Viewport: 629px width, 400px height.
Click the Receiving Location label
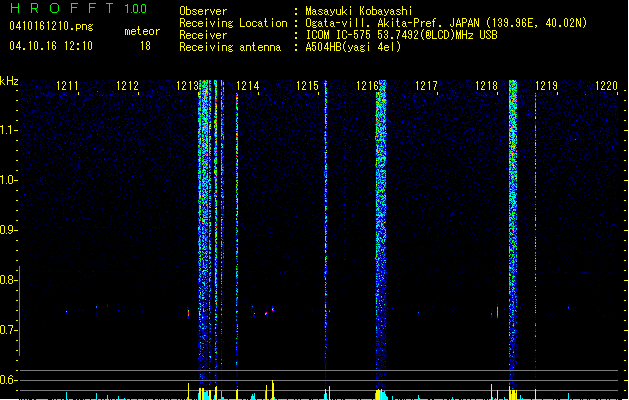pyautogui.click(x=233, y=23)
